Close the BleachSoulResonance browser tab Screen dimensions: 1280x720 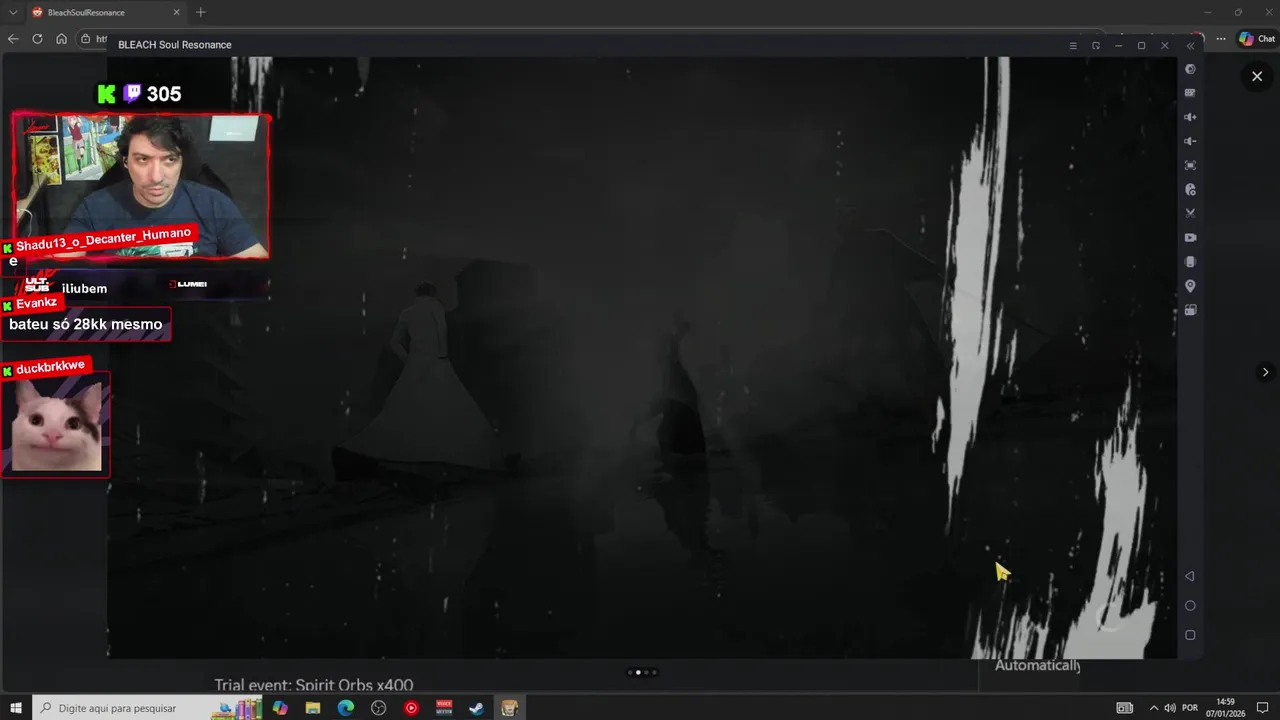pos(177,12)
